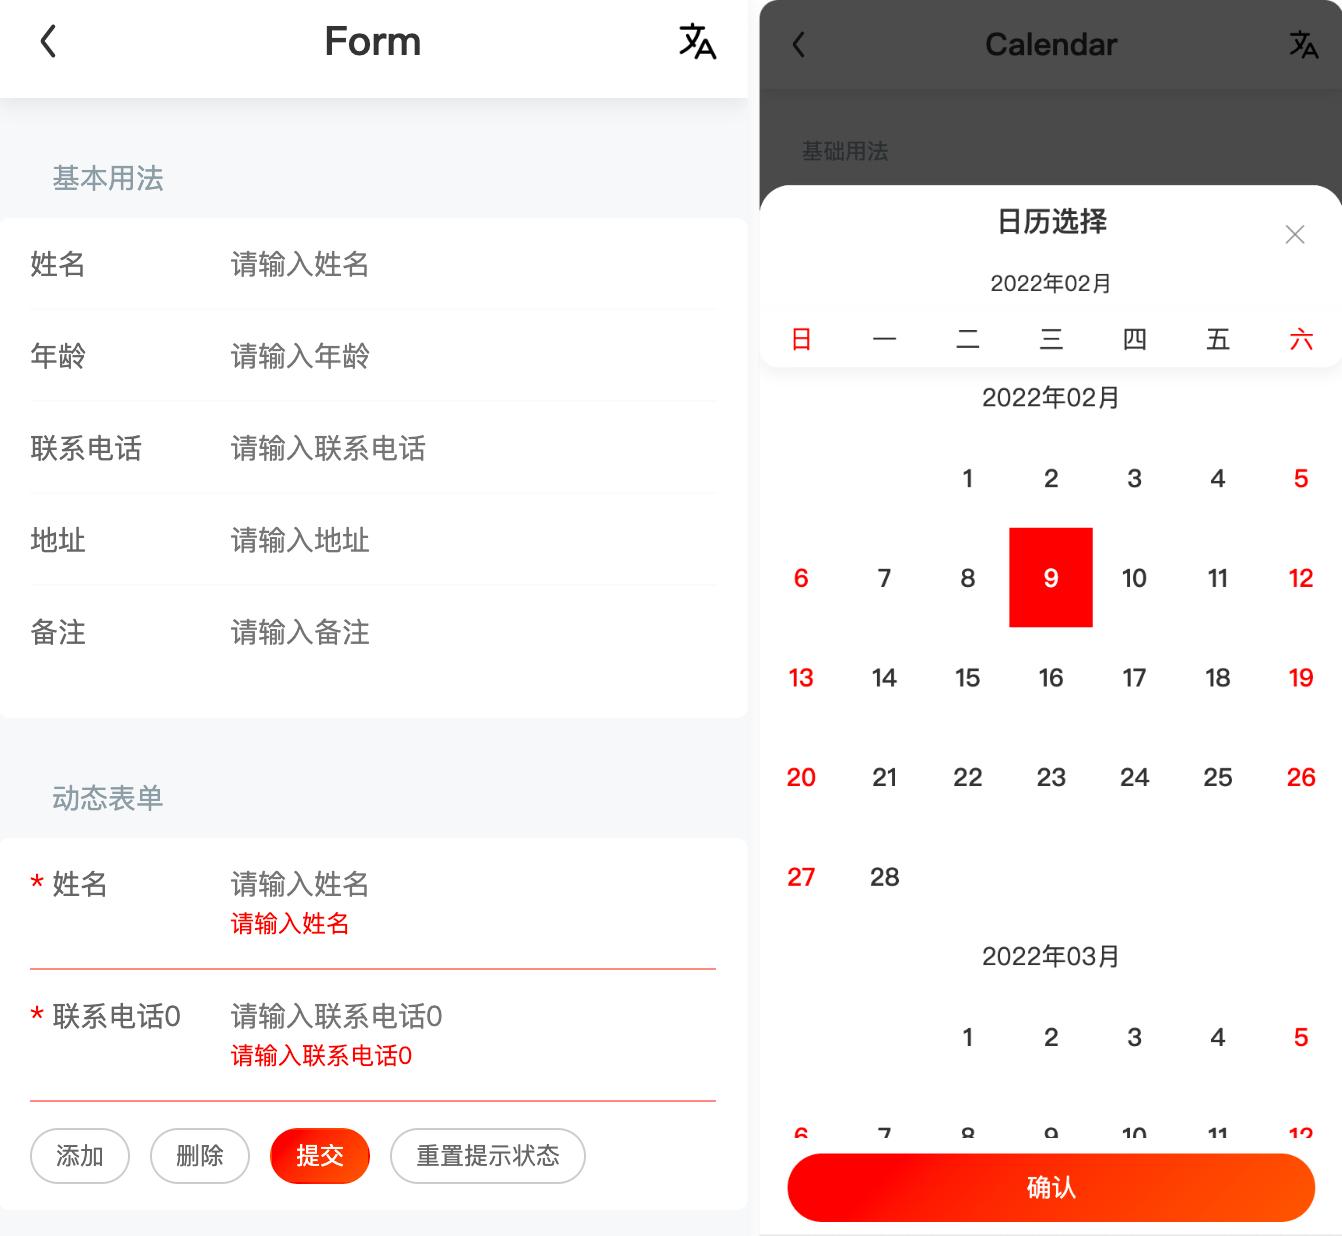This screenshot has width=1342, height=1236.
Task: Select February 21 in the calendar
Action: [x=884, y=777]
